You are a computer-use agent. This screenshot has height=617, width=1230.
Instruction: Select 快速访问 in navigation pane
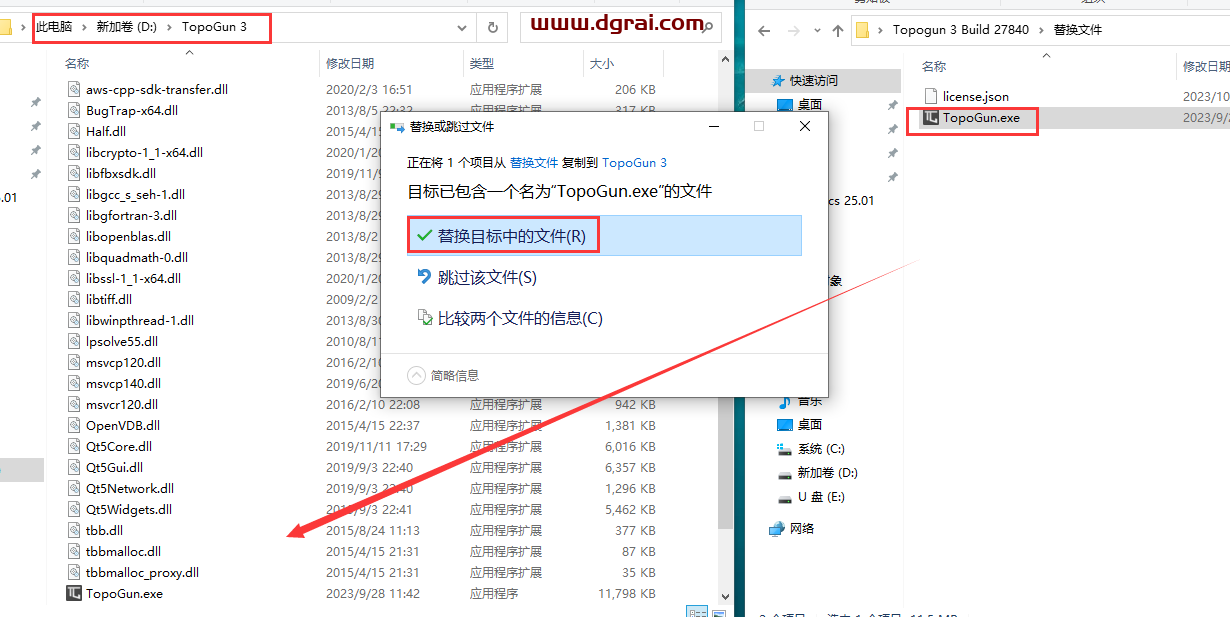(x=814, y=80)
